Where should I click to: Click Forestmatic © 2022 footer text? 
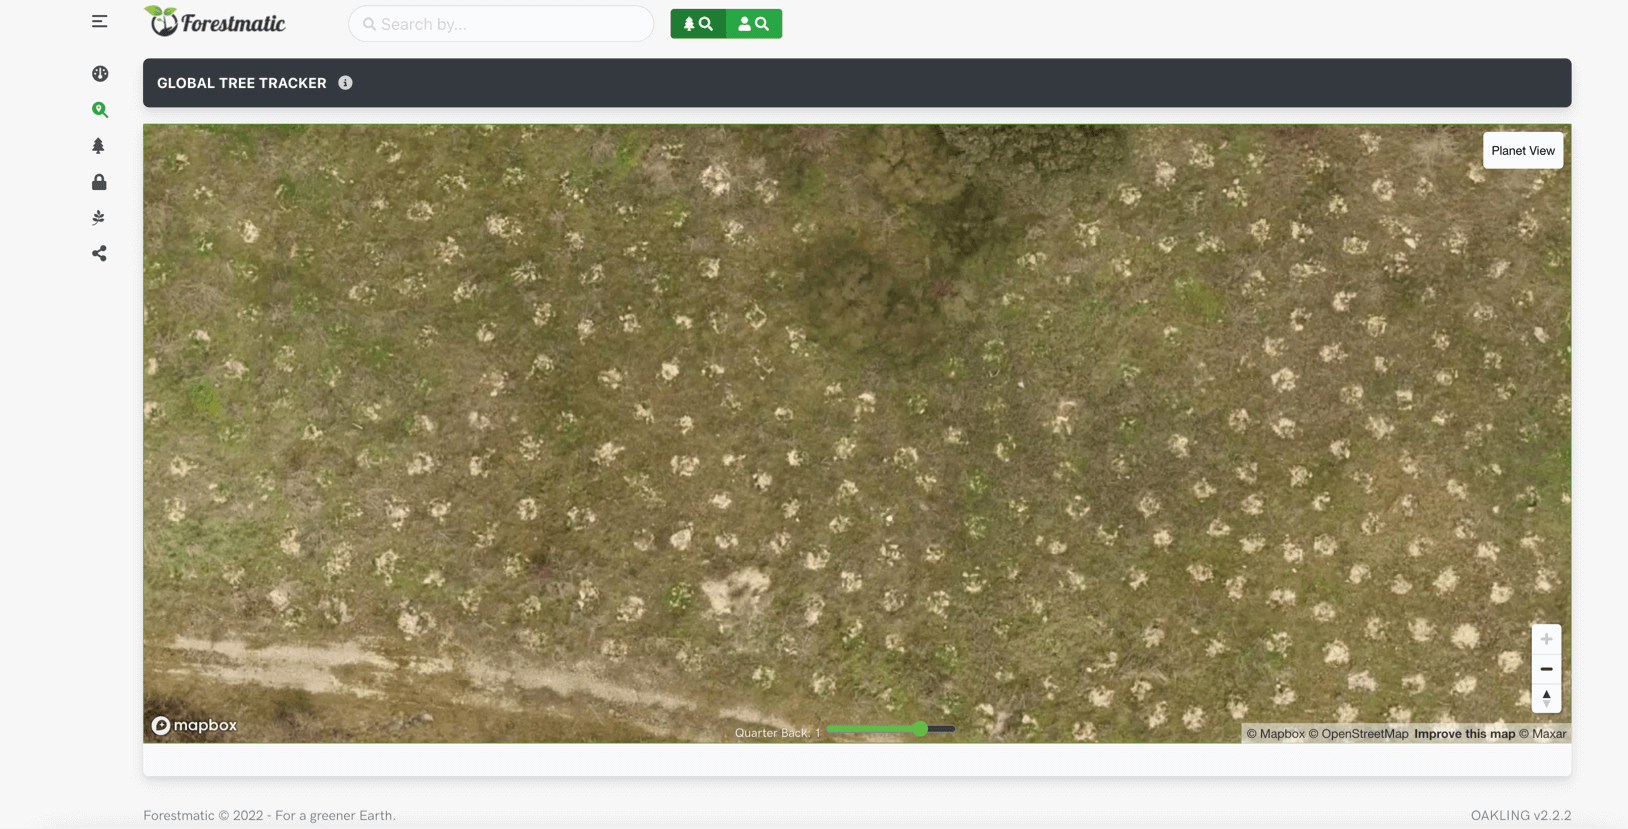tap(269, 816)
